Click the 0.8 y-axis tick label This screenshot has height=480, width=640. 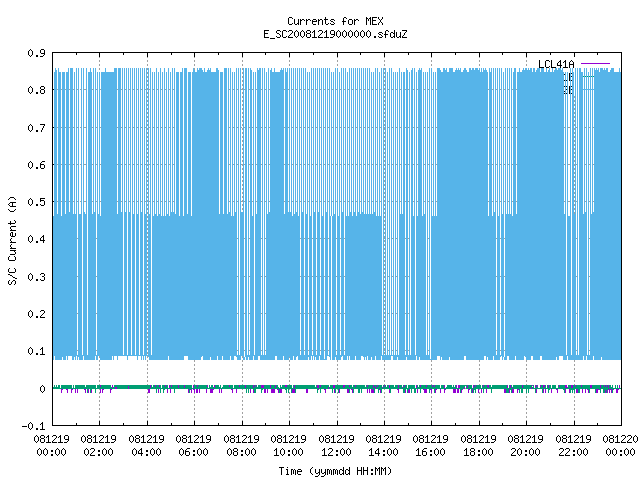[x=36, y=90]
